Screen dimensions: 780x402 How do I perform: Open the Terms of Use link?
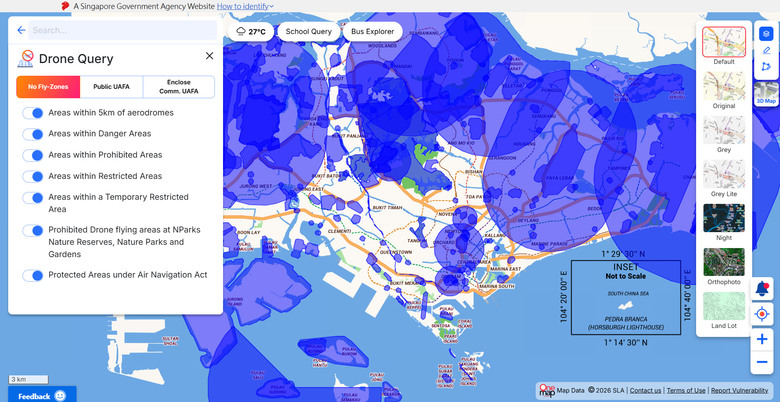(x=686, y=391)
